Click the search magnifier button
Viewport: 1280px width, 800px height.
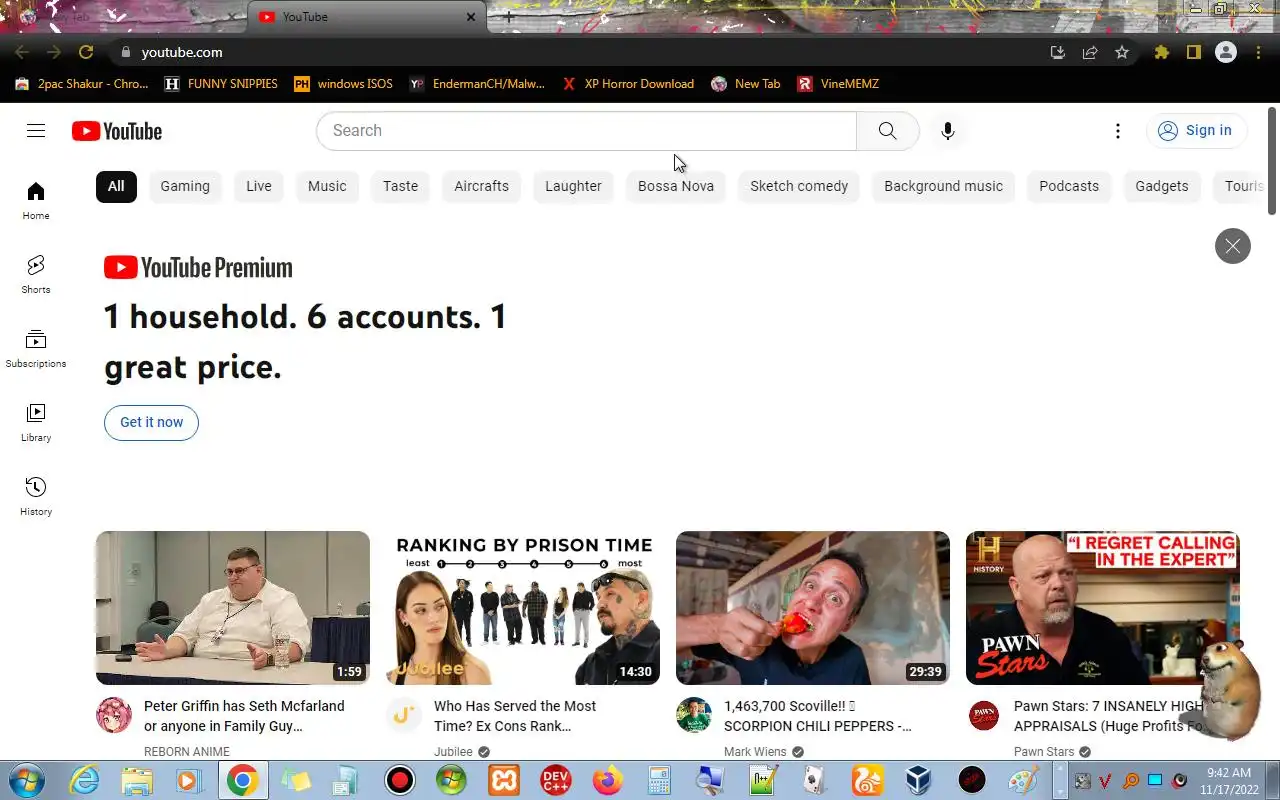[x=887, y=131]
